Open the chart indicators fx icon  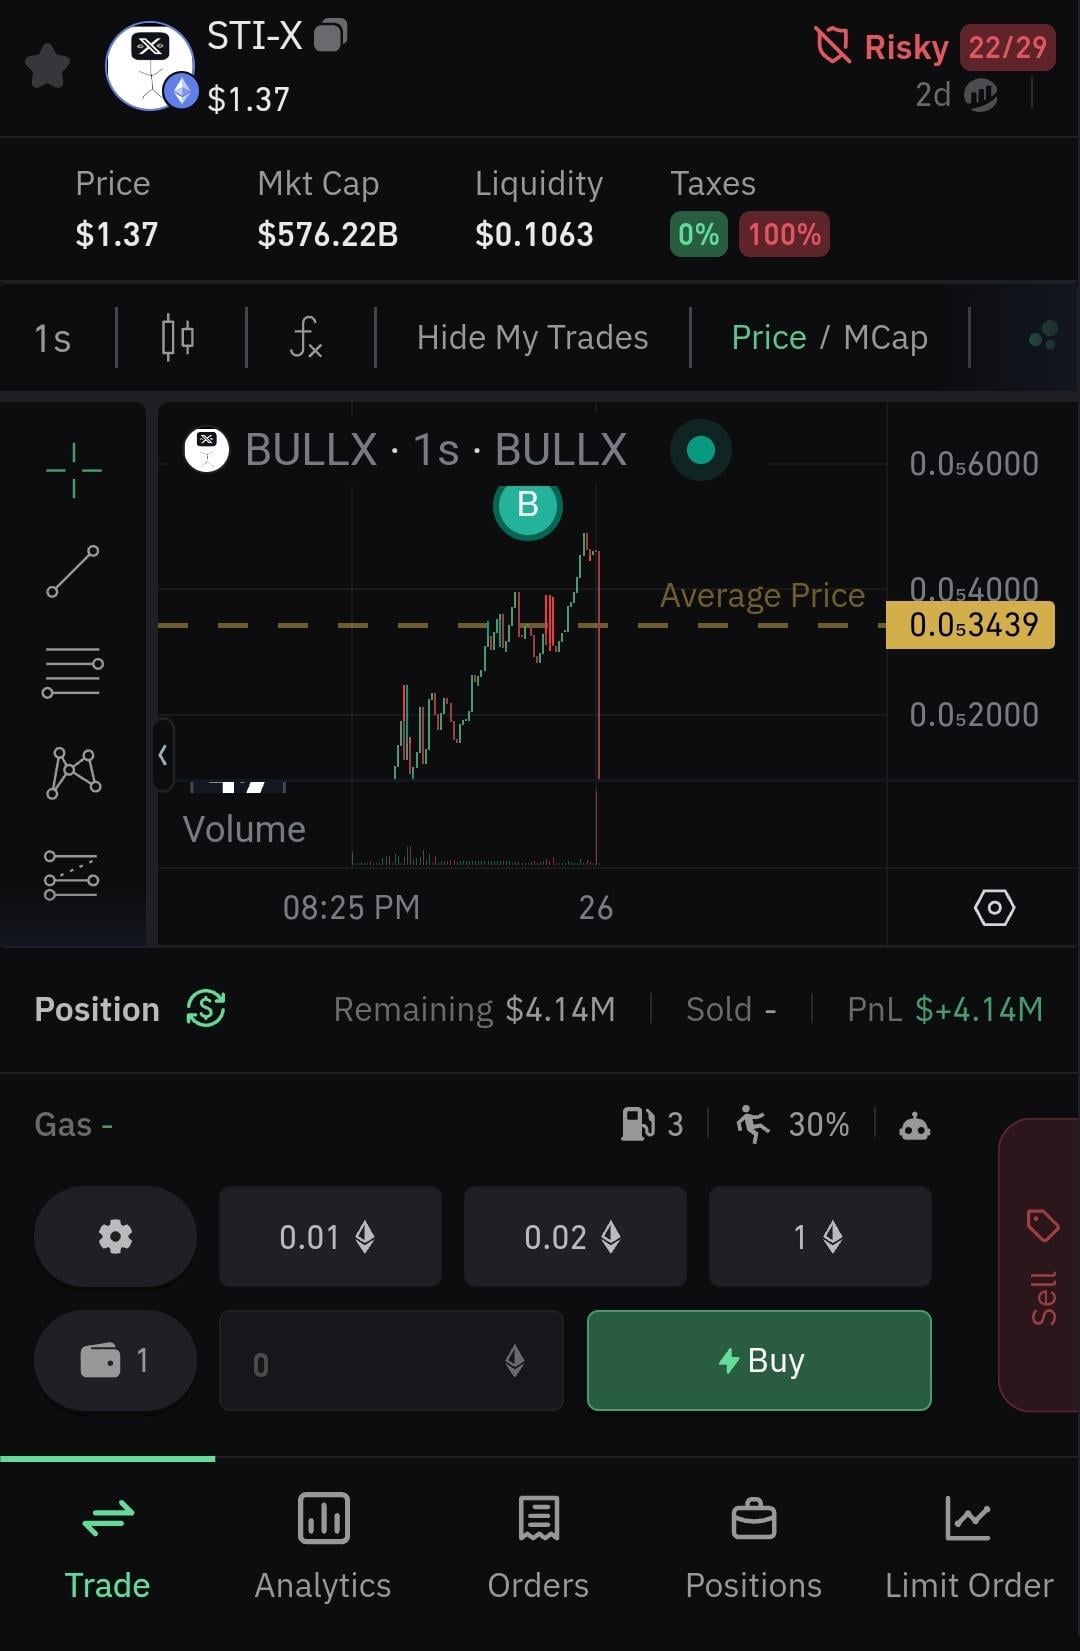coord(306,337)
